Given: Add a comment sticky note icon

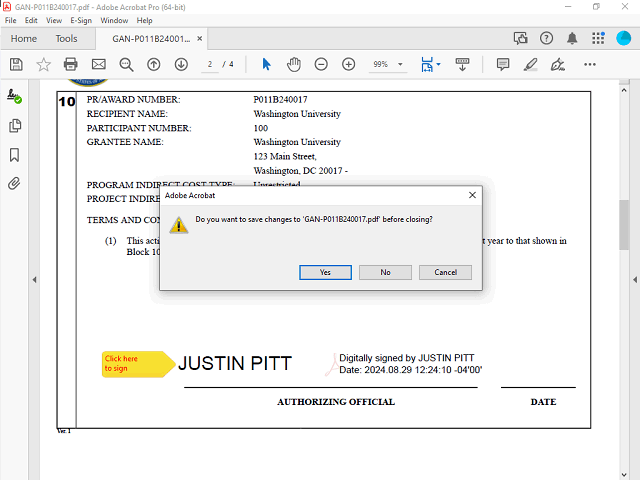Looking at the screenshot, I should point(503,64).
